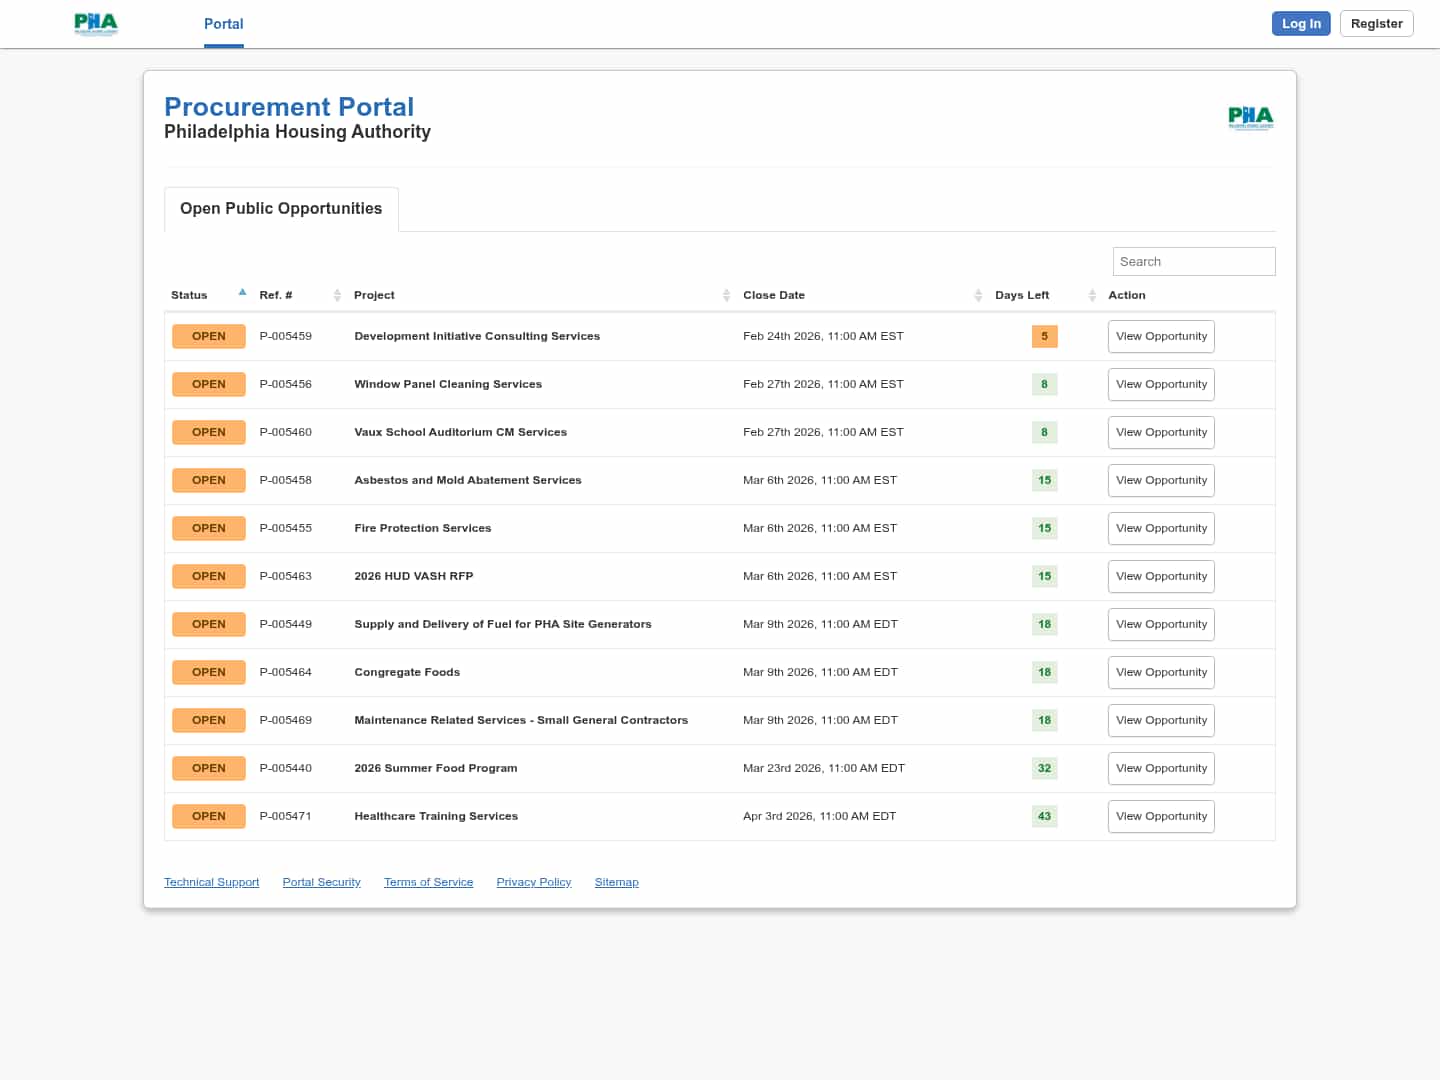Sort table by Ref. # column

coord(337,295)
